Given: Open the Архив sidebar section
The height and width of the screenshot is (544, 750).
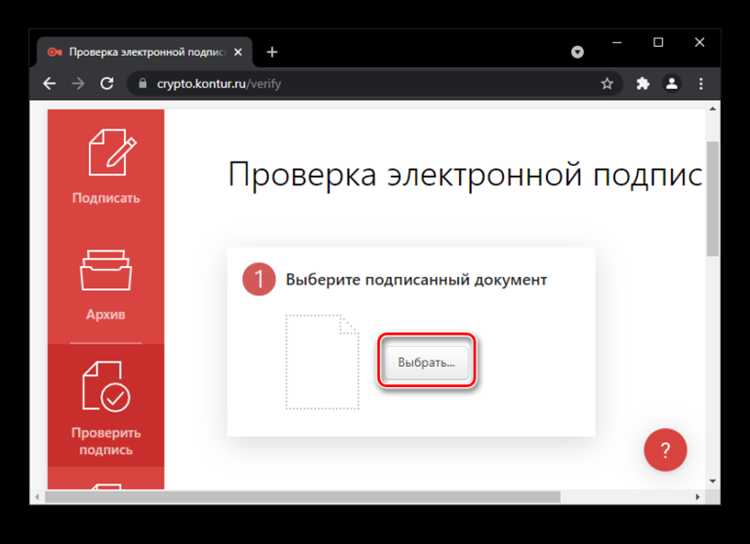Looking at the screenshot, I should (106, 285).
